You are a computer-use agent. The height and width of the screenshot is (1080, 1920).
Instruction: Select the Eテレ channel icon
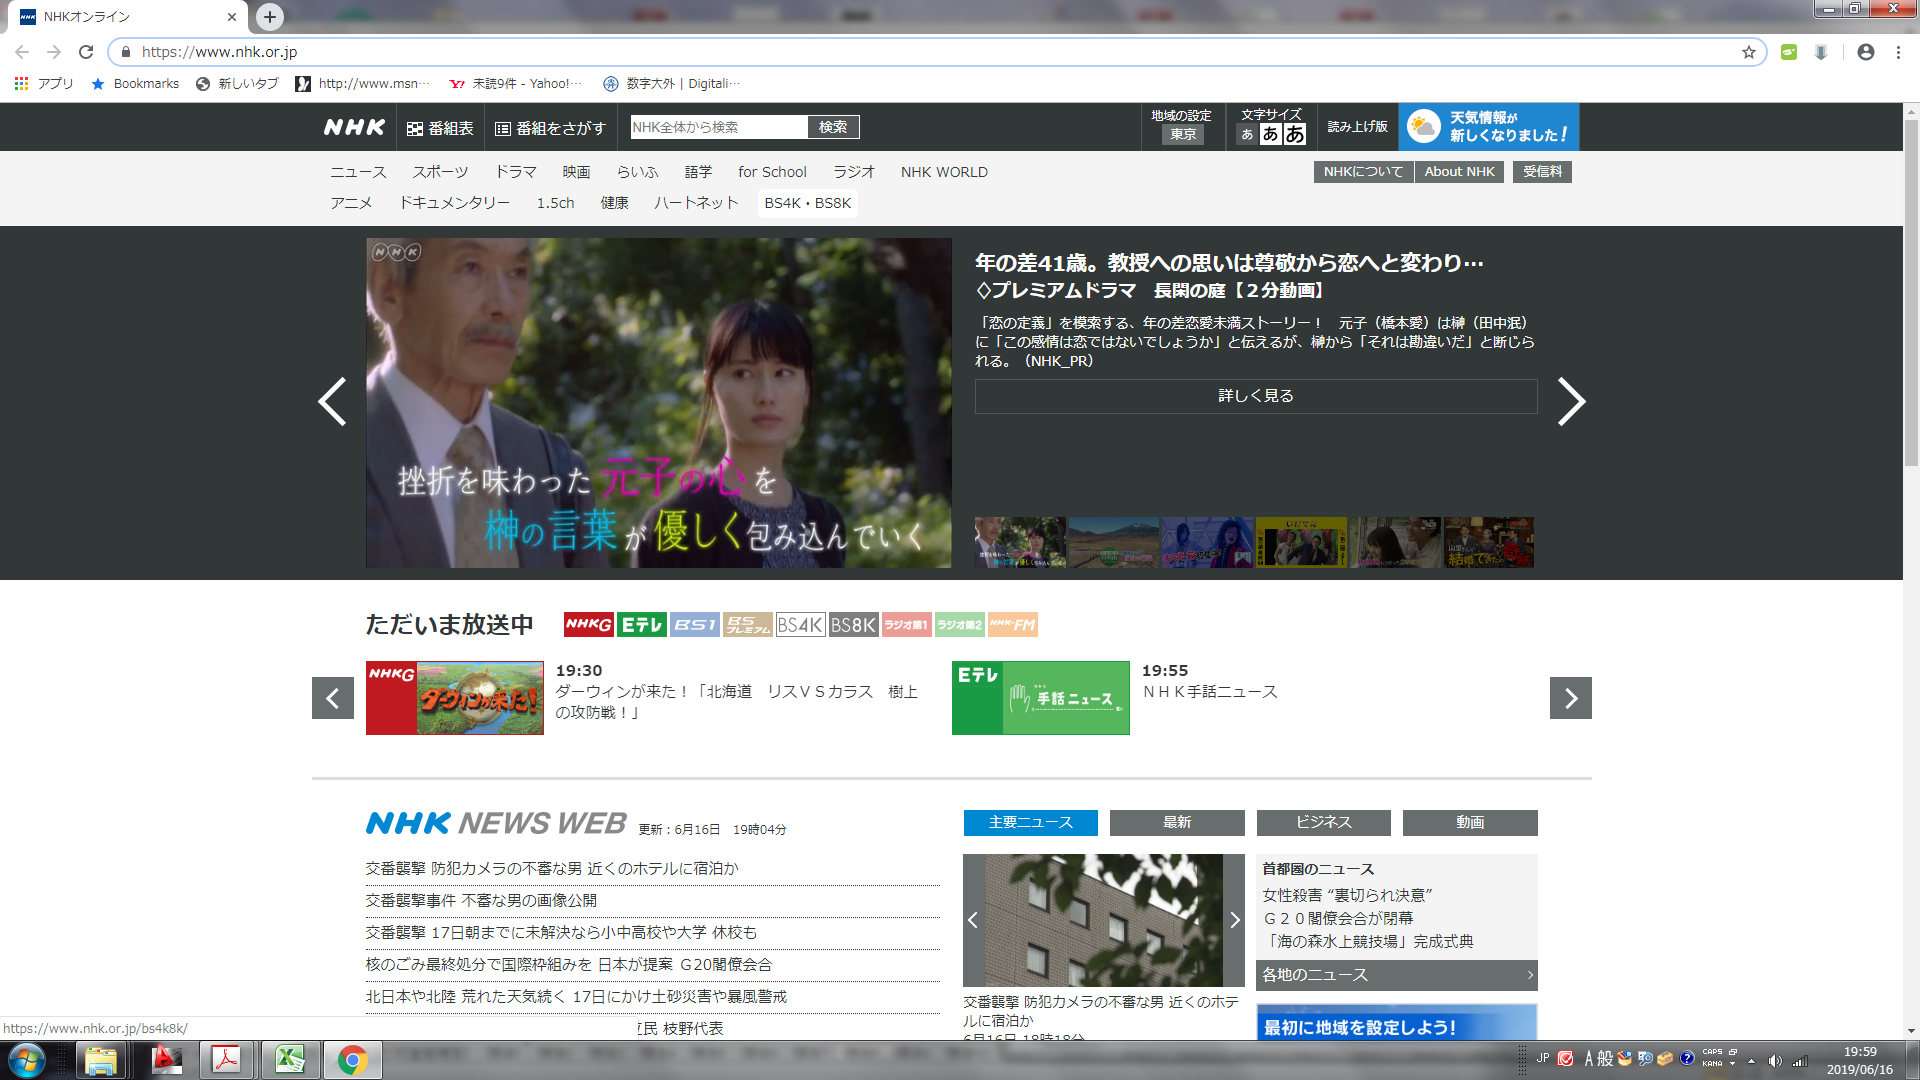click(642, 625)
